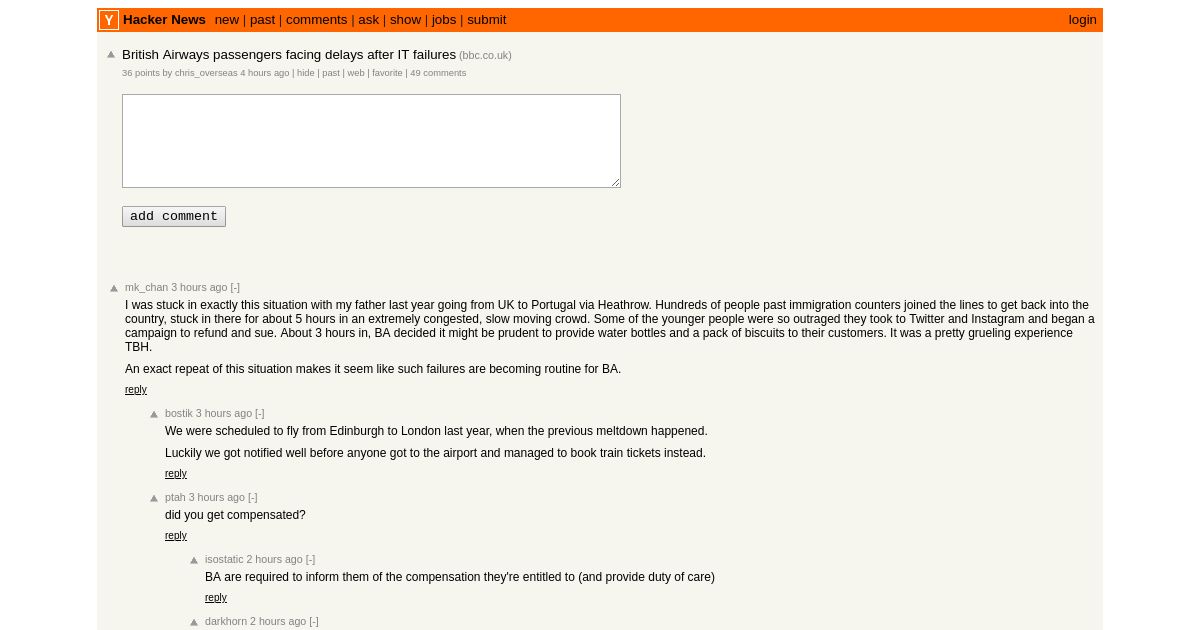Image resolution: width=1200 pixels, height=630 pixels.
Task: Upvote isostatic's comment
Action: click(x=194, y=560)
